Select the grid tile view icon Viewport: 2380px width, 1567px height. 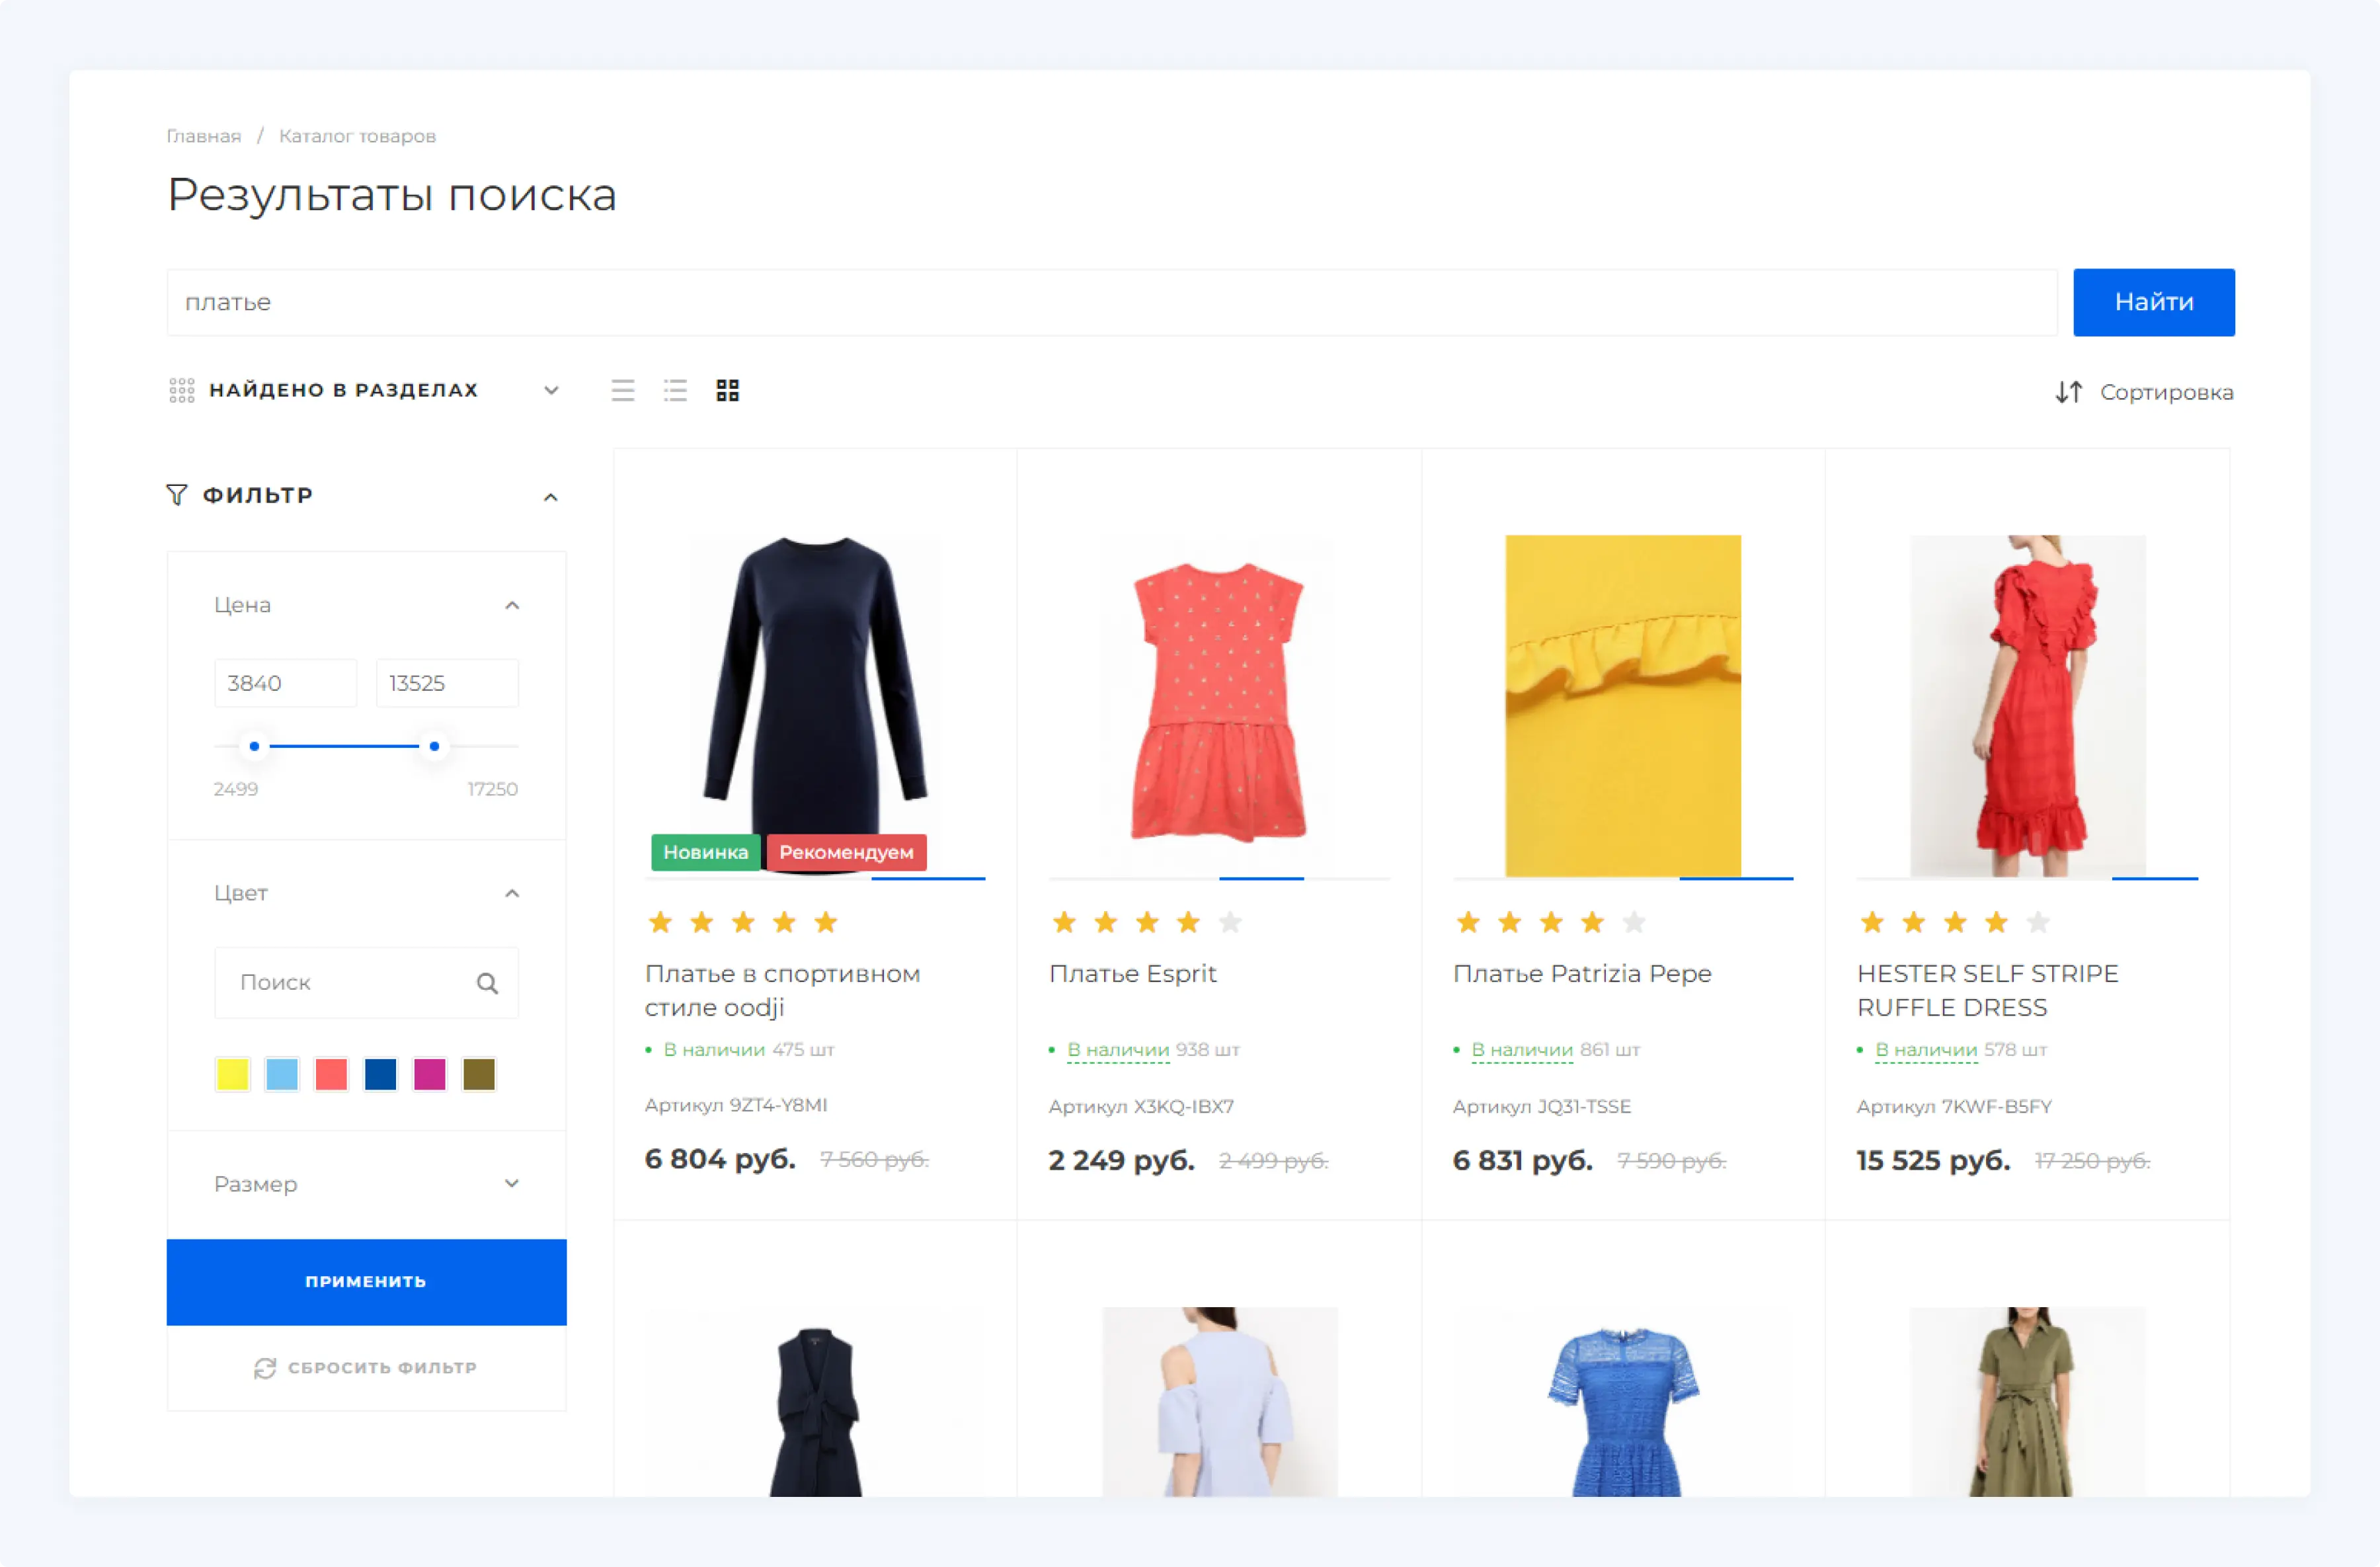[728, 390]
